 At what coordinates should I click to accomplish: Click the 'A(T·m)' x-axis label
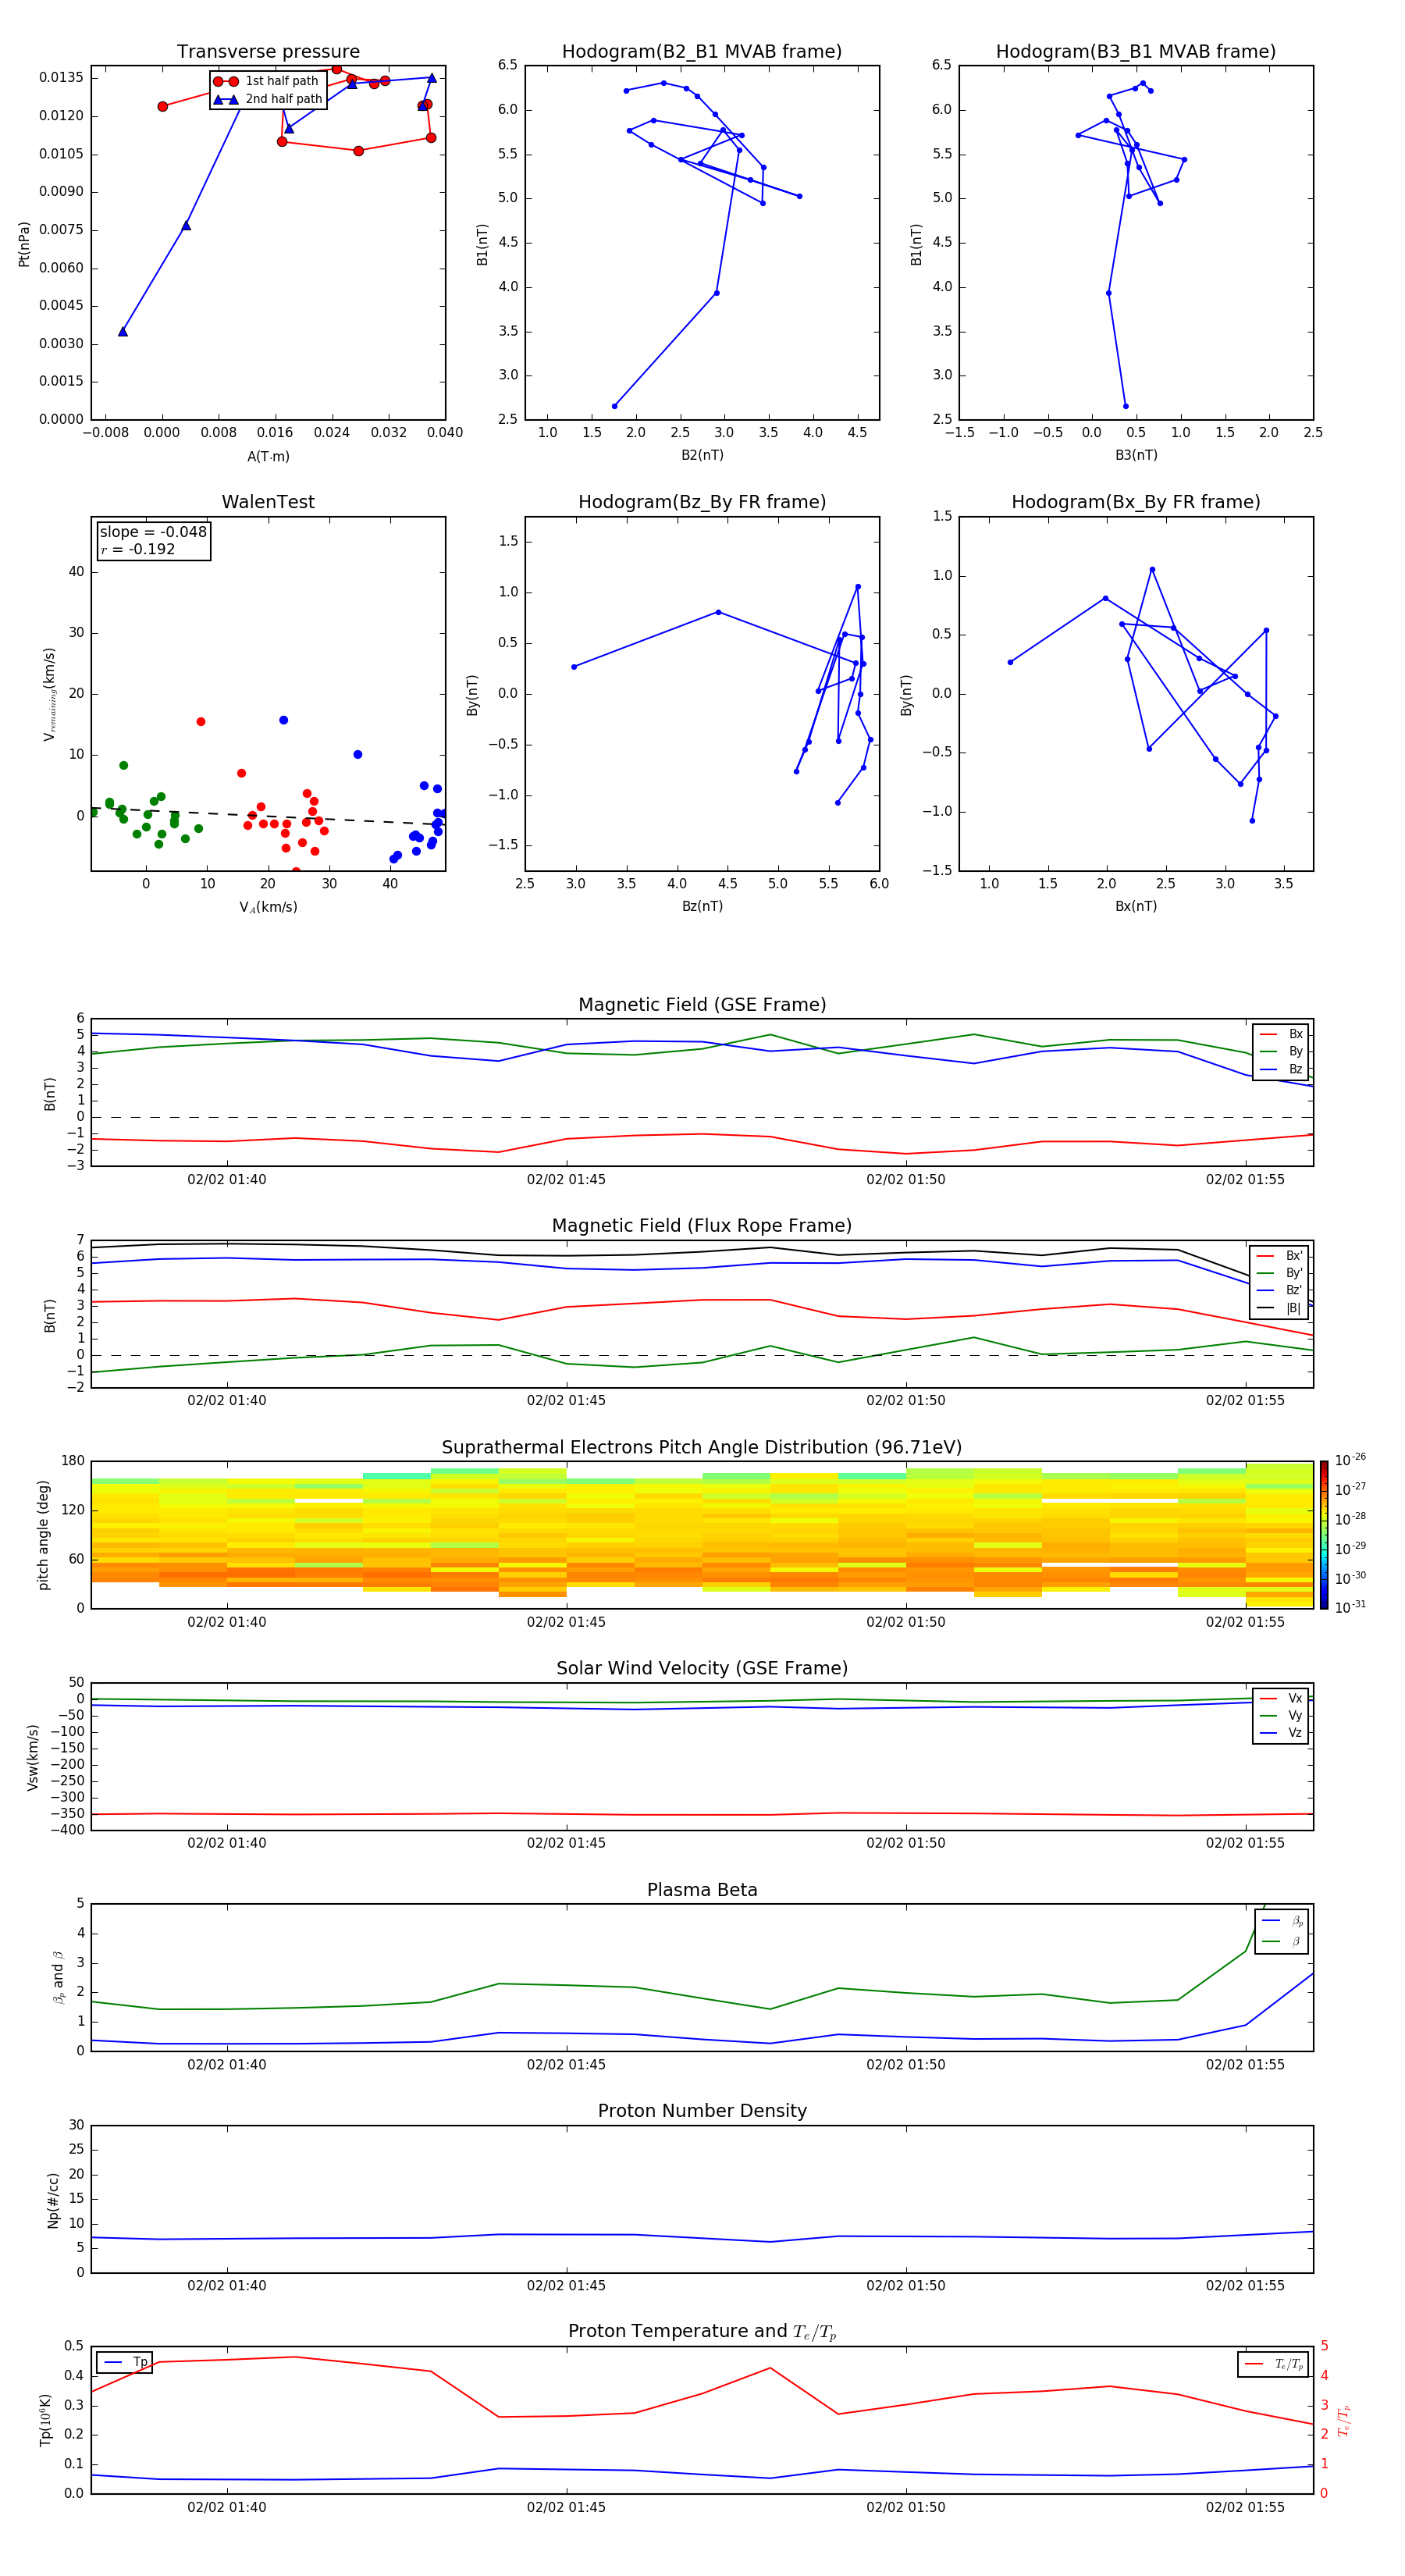pos(268,457)
